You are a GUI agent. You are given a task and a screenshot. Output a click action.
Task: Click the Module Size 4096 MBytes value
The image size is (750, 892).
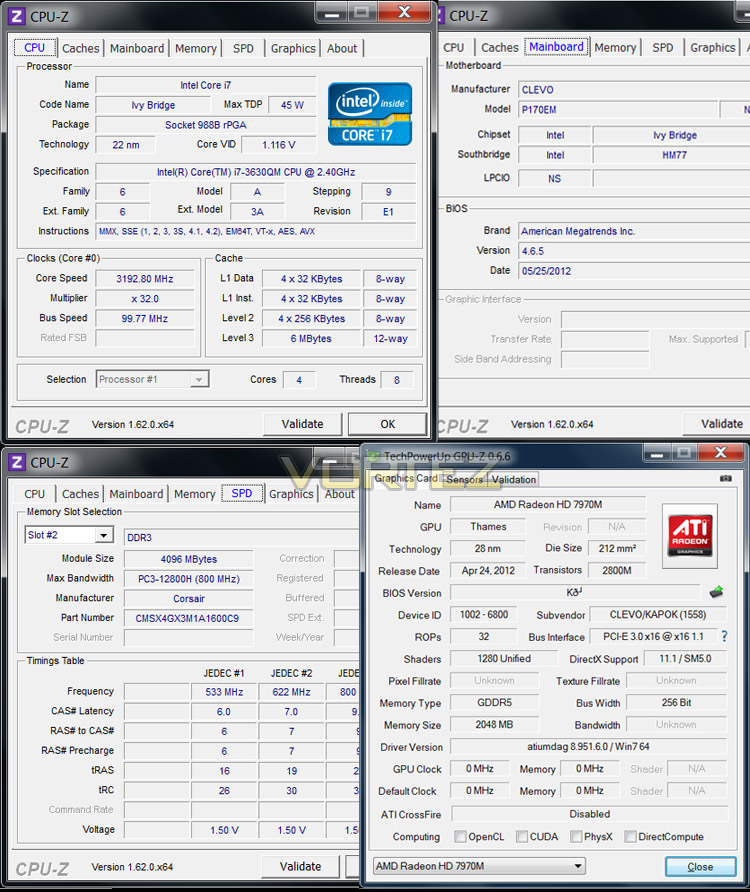click(188, 559)
